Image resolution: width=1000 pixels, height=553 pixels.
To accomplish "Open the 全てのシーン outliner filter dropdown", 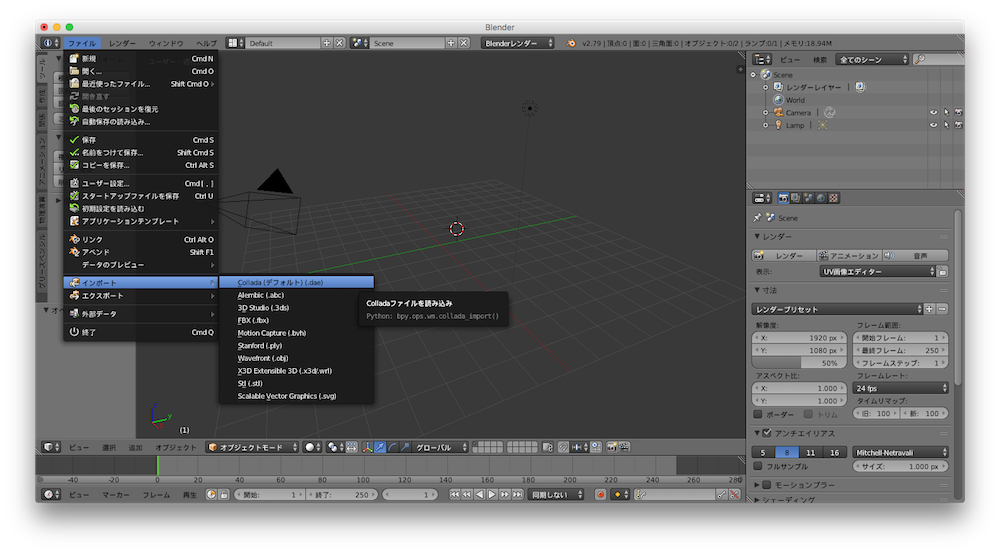I will [x=872, y=60].
